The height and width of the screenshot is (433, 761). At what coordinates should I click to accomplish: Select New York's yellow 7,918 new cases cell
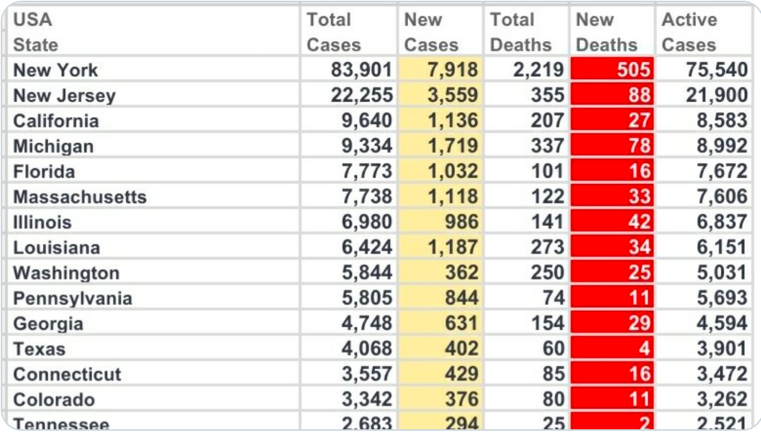pos(441,70)
